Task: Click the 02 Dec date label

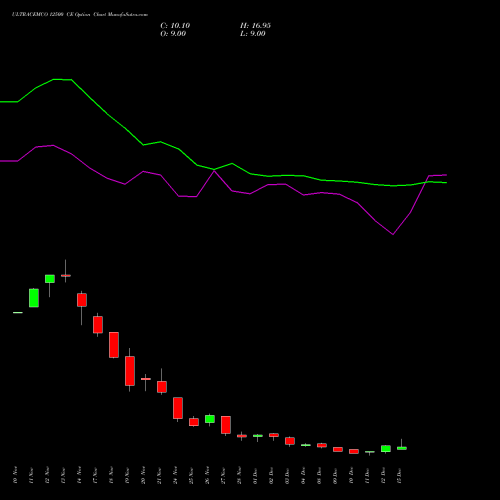Action: click(x=271, y=475)
